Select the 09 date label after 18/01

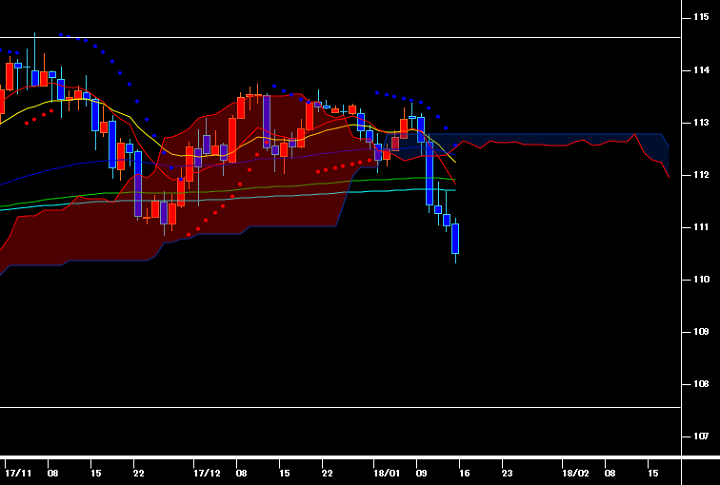pos(421,473)
